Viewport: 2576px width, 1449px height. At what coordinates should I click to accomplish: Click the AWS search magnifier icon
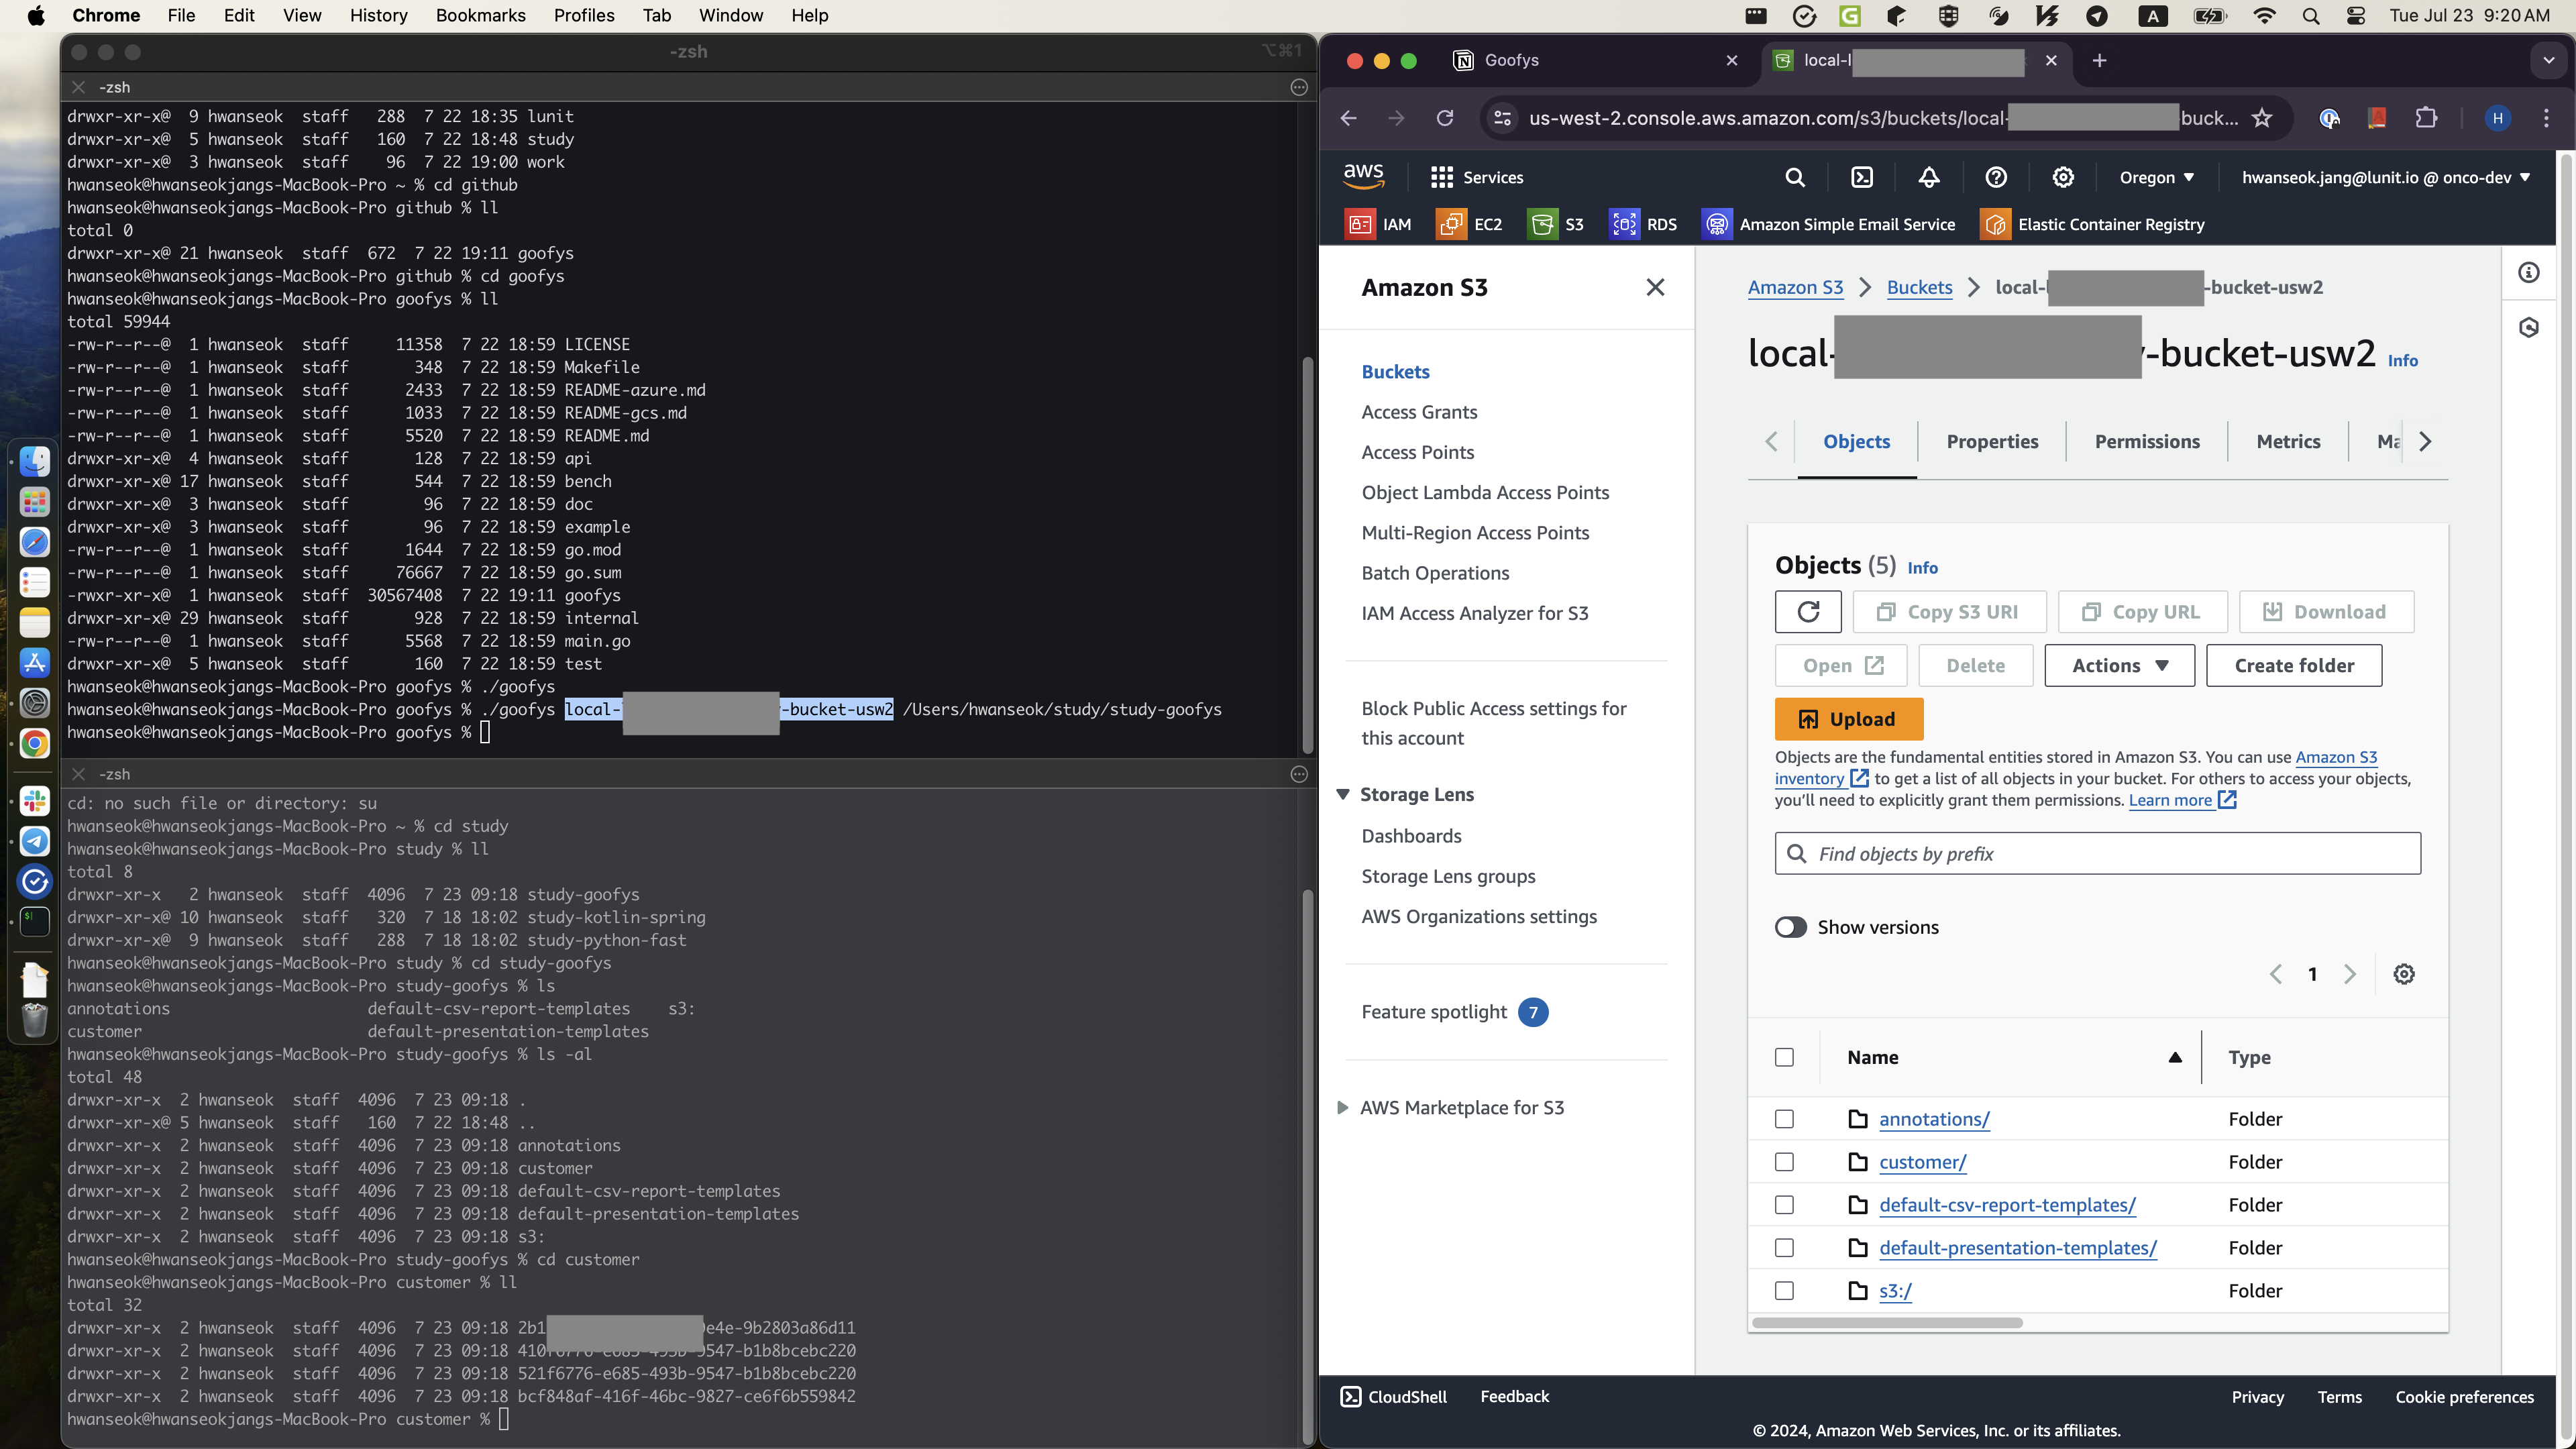[1795, 177]
